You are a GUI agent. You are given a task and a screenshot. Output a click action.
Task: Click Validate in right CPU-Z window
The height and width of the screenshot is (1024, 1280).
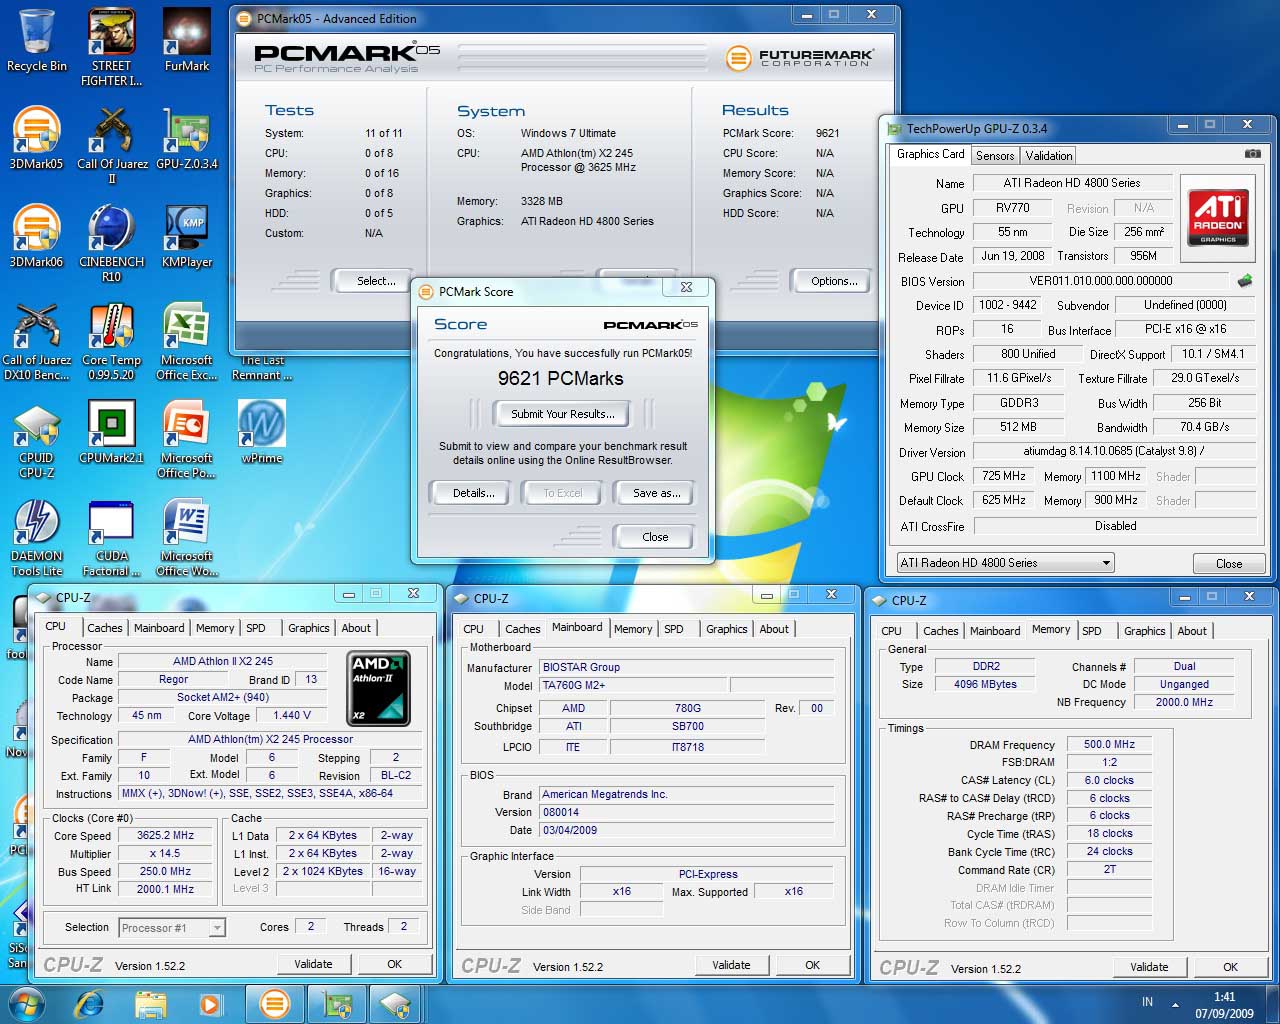1149,967
